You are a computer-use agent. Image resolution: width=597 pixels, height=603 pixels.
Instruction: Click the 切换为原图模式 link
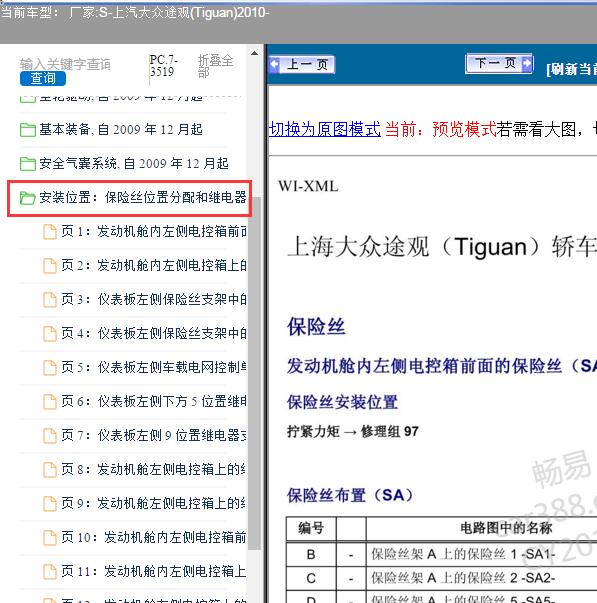(x=325, y=129)
